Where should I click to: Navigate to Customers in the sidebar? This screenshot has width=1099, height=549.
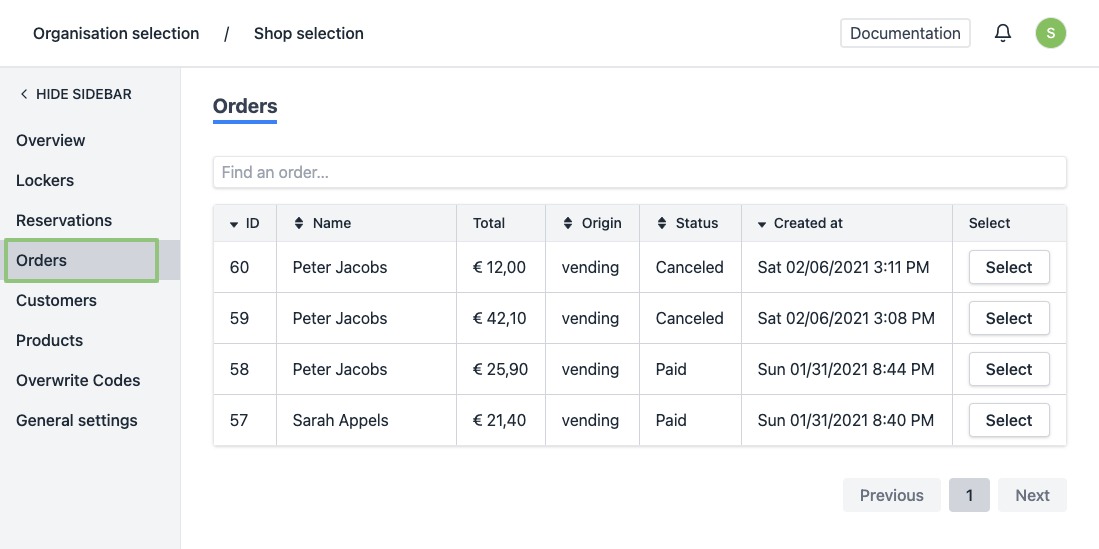(56, 300)
